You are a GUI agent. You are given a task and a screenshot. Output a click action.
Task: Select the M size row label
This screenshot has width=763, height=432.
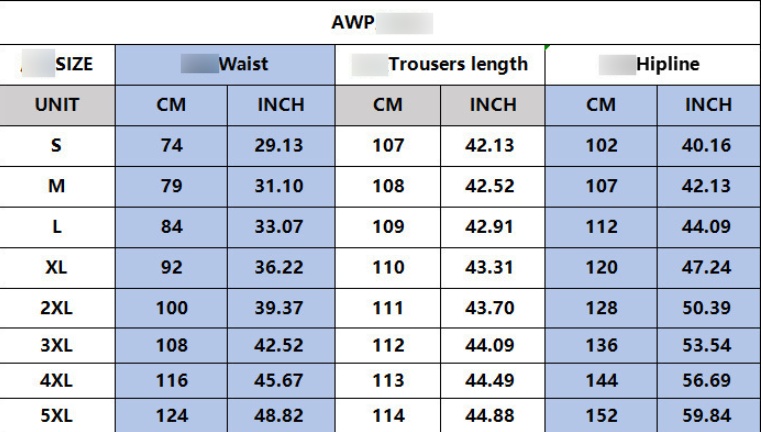[57, 187]
